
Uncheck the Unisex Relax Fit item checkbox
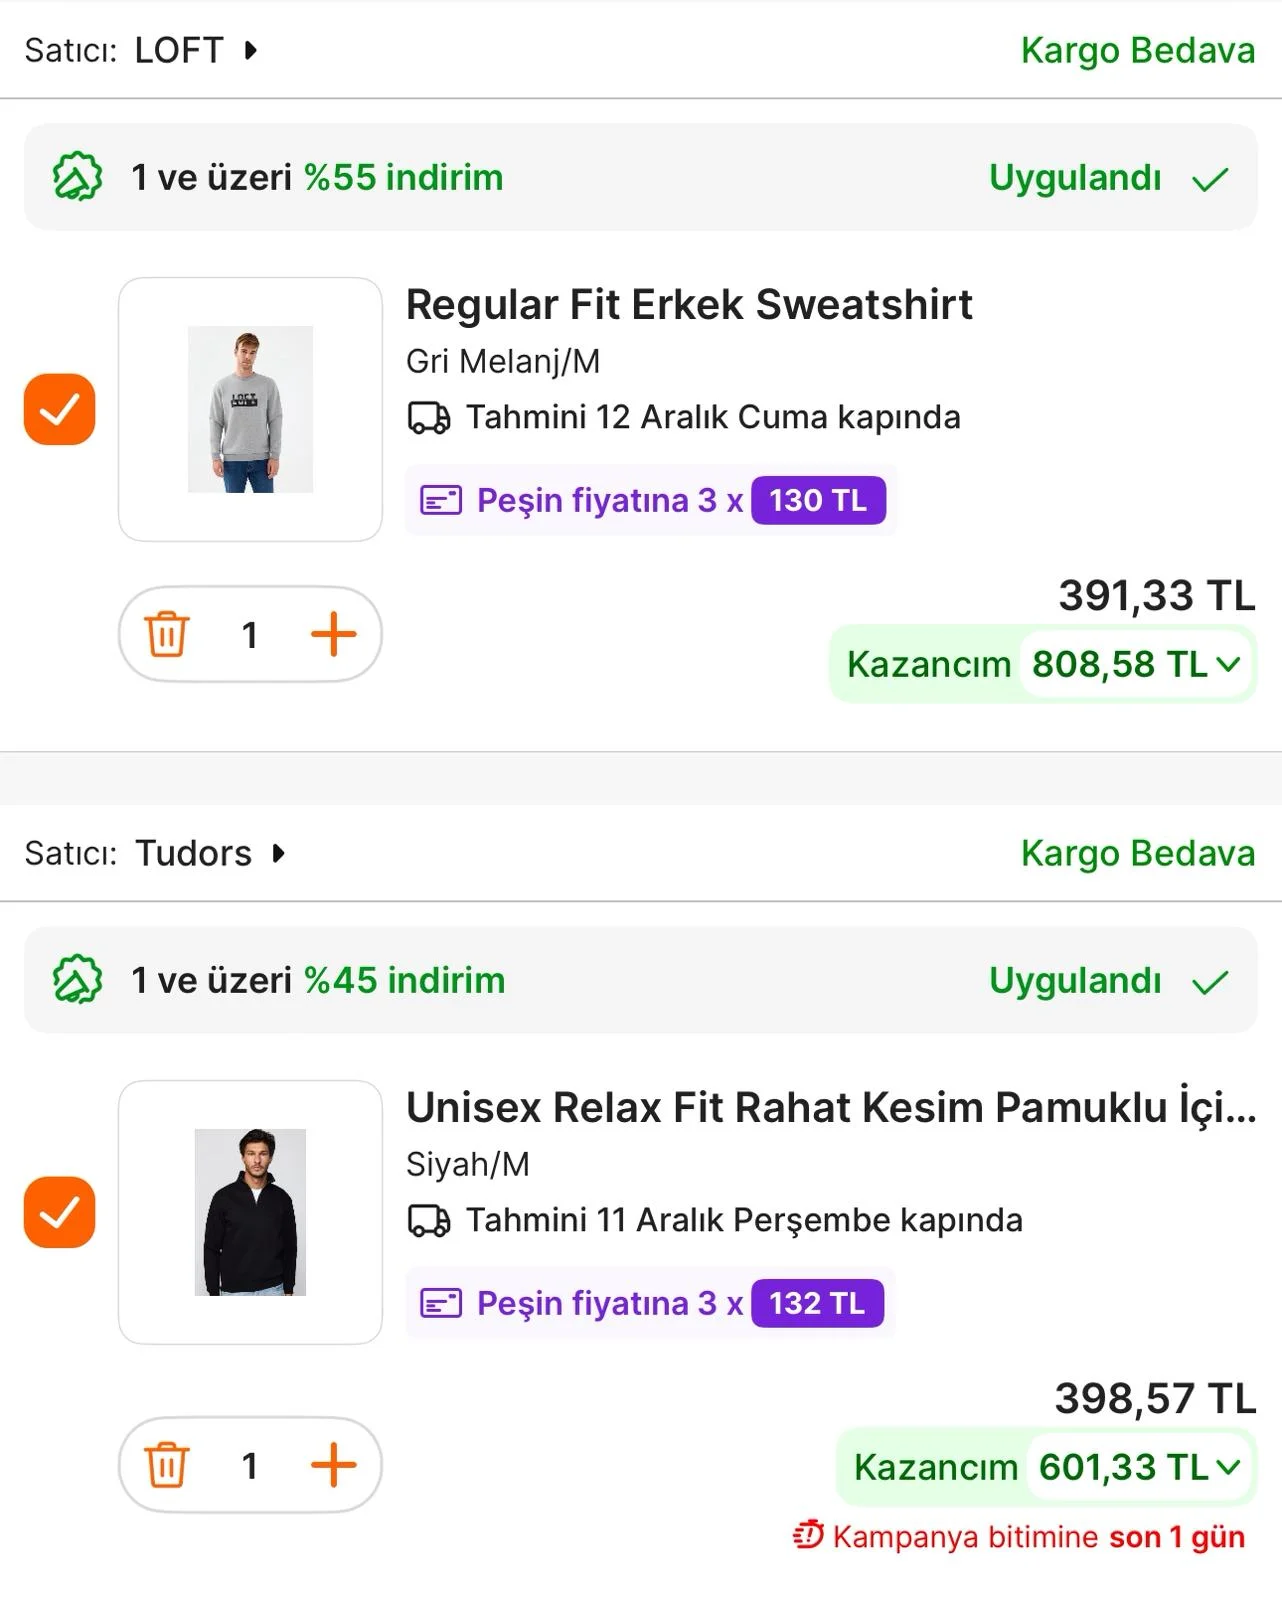pos(59,1212)
